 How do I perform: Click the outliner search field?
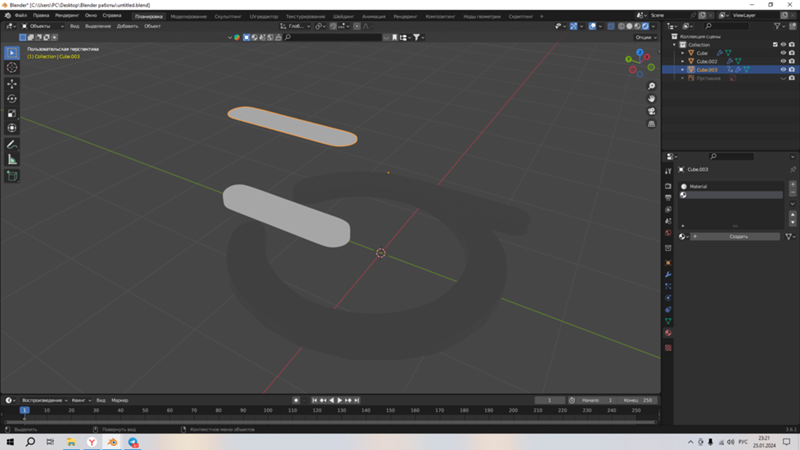pos(727,26)
